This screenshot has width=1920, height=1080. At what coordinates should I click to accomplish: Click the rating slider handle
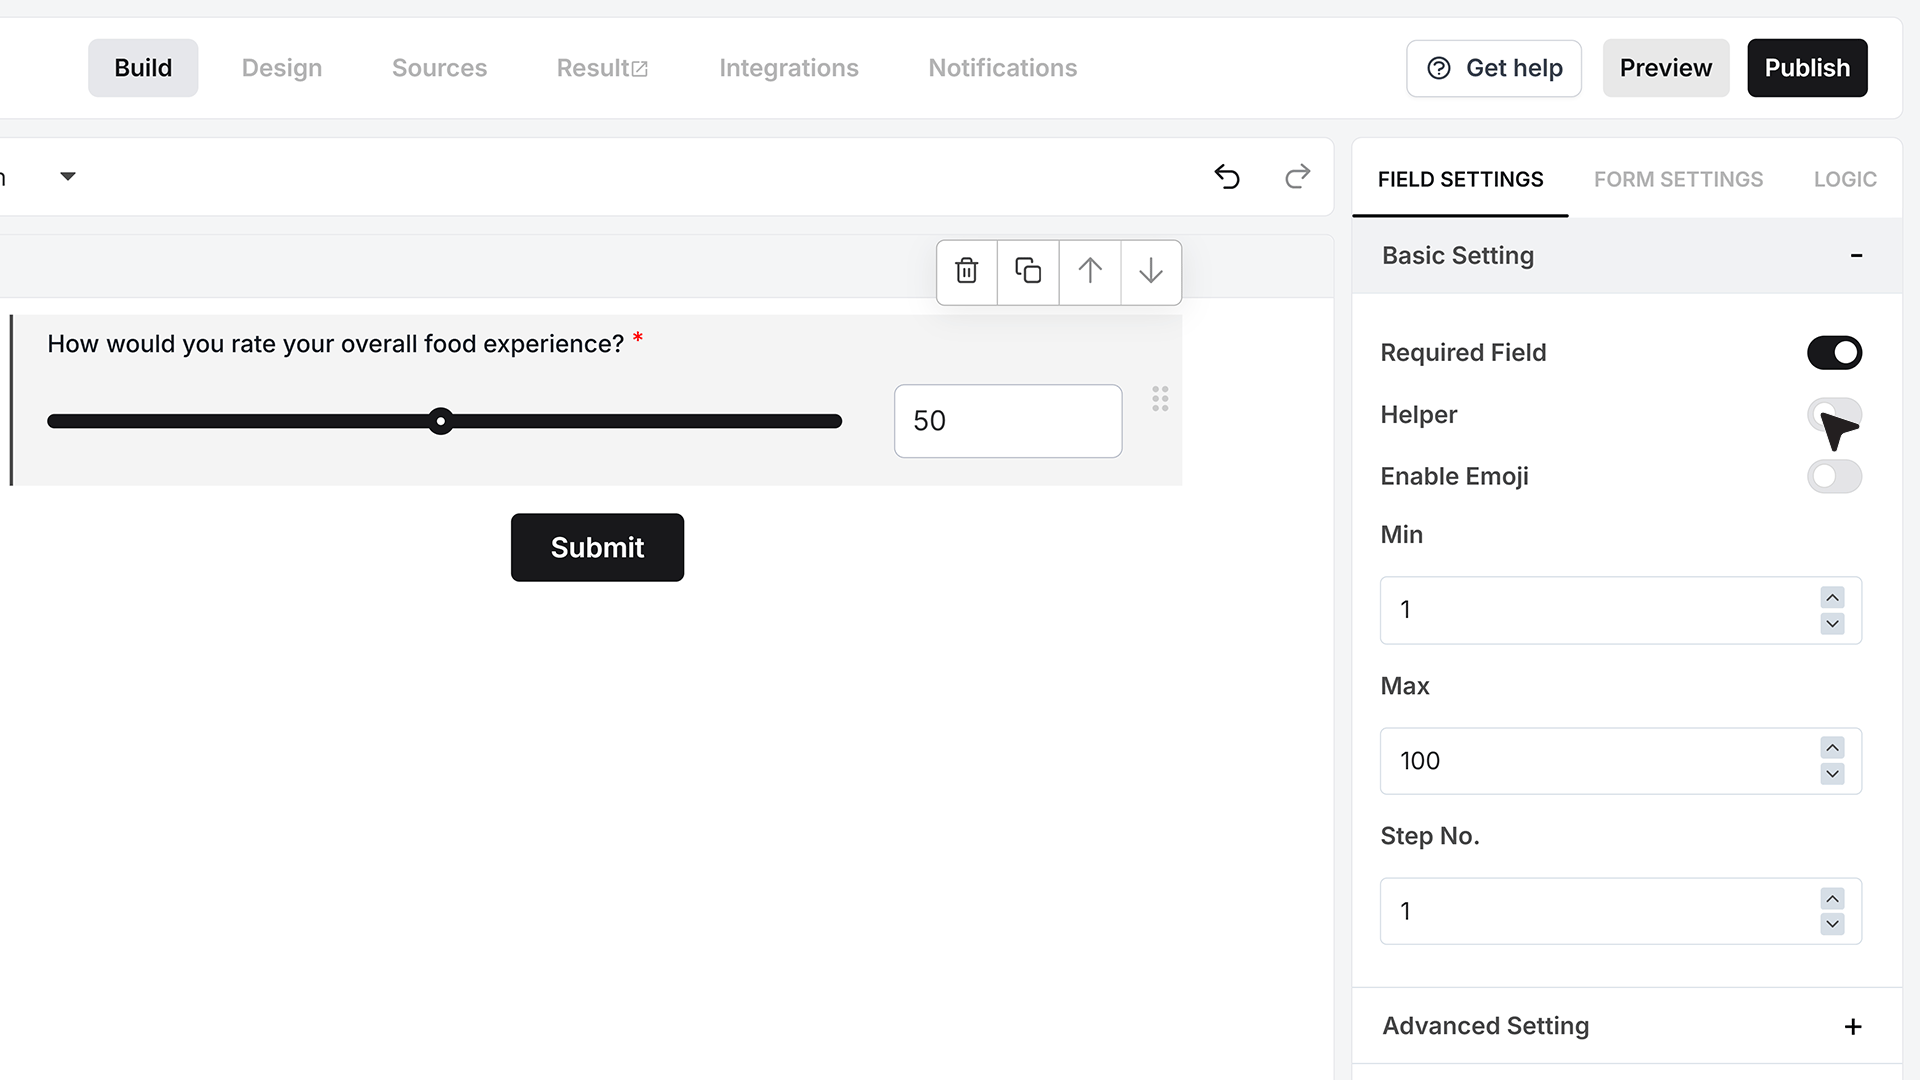[x=440, y=421]
